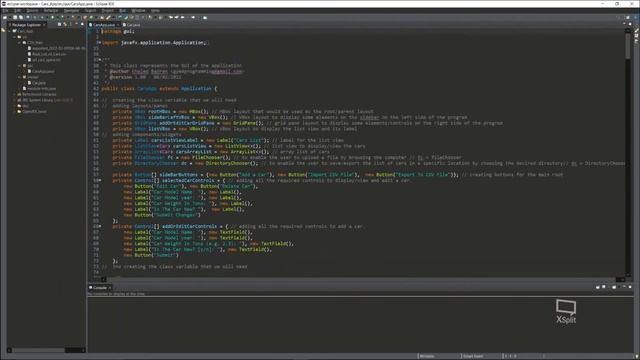Open the Navigate menu
This screenshot has width=640, height=360.
coord(71,11)
